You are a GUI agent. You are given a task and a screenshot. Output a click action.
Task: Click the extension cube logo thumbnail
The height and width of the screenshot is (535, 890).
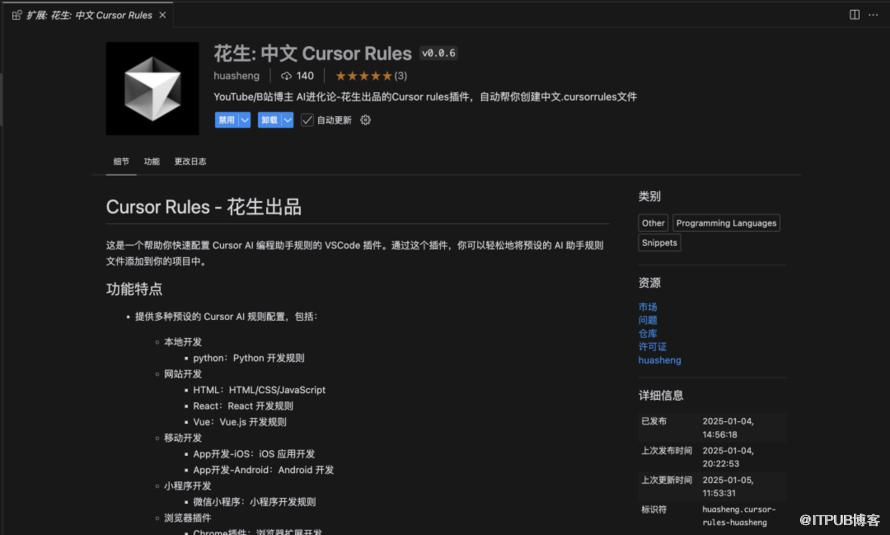coord(152,89)
